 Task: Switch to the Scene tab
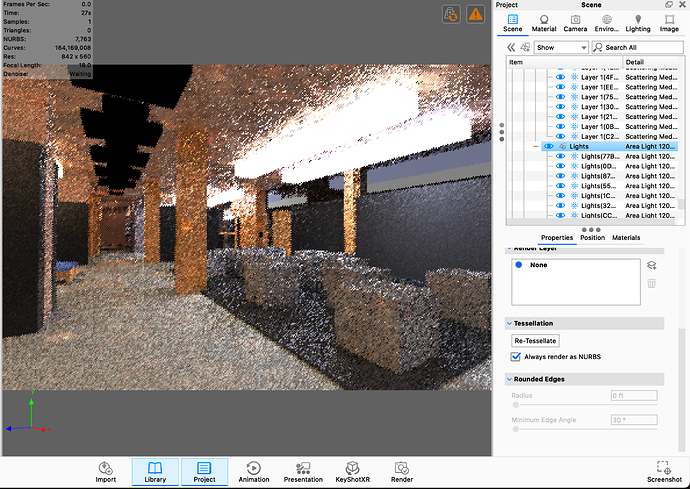tap(513, 23)
